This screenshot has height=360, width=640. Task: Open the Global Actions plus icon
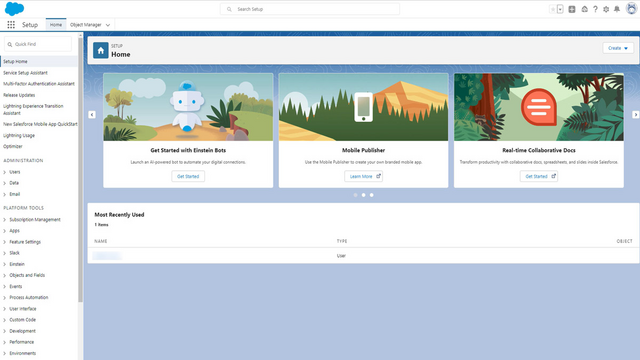click(x=572, y=9)
